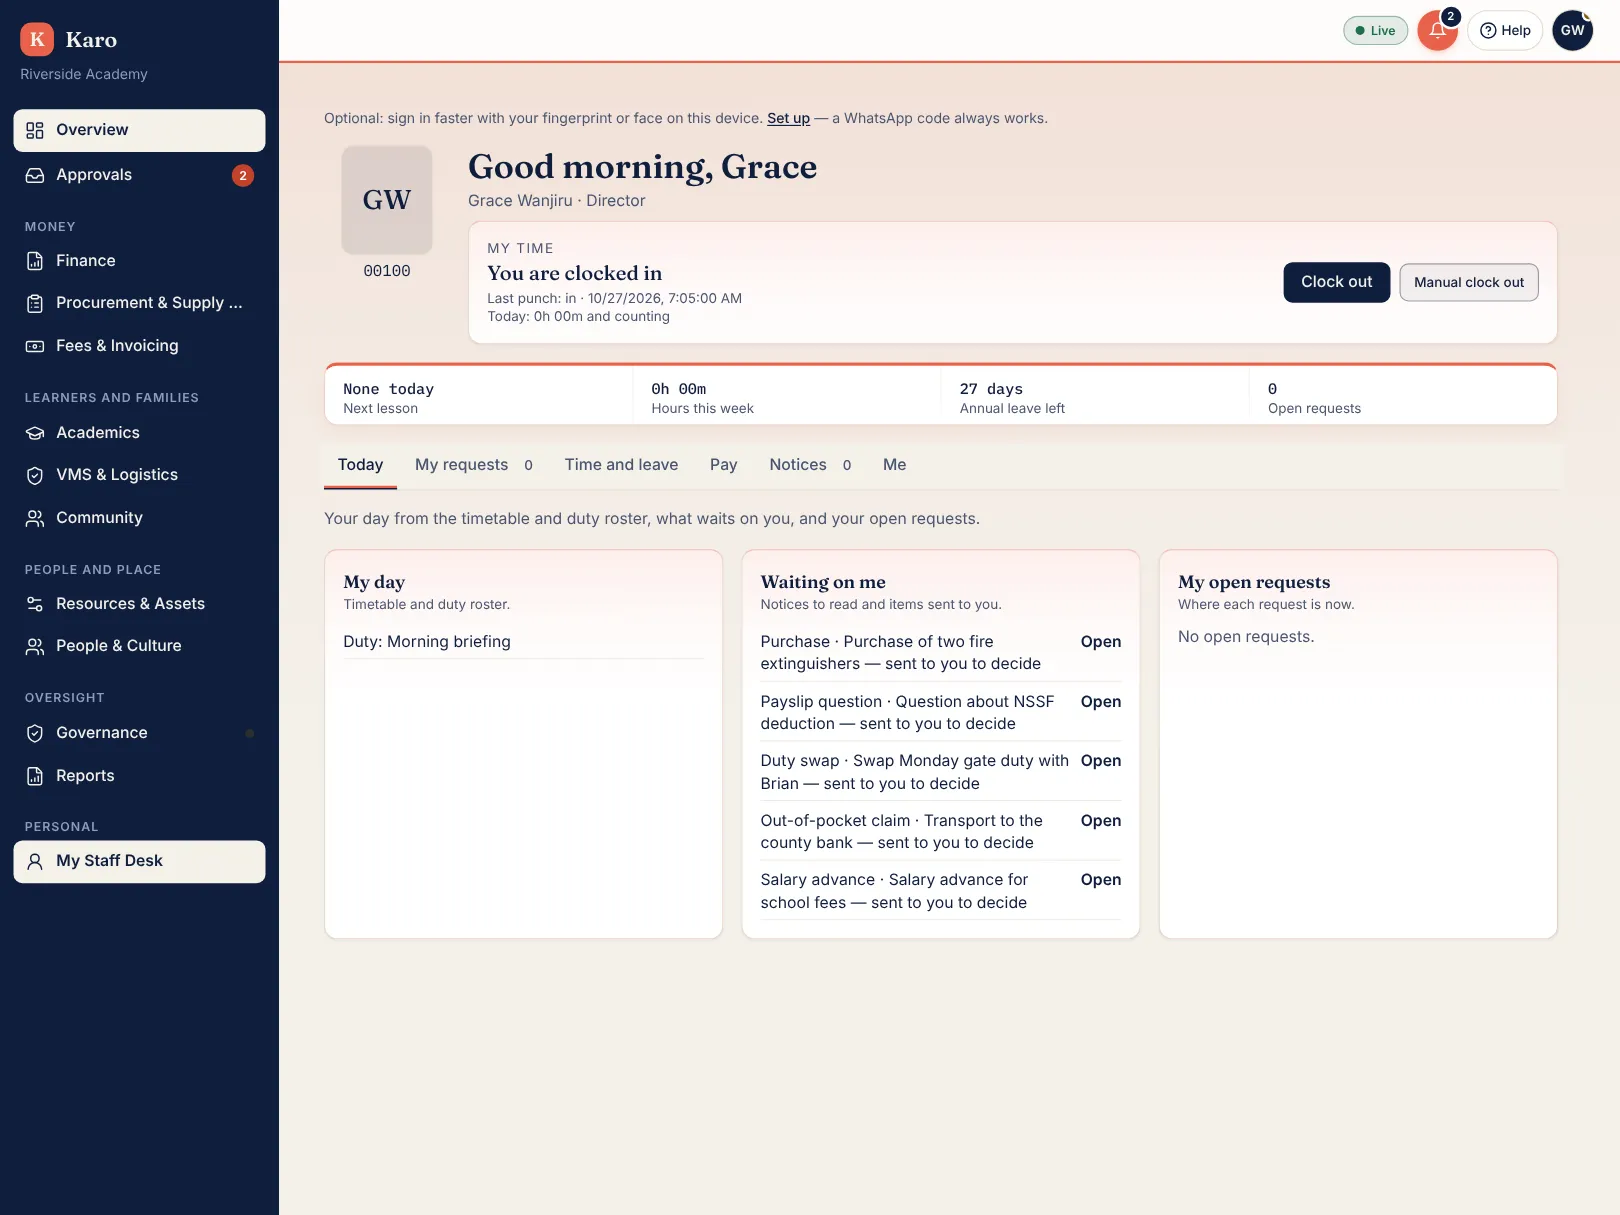Click the Finance document icon
This screenshot has width=1620, height=1215.
pos(35,261)
